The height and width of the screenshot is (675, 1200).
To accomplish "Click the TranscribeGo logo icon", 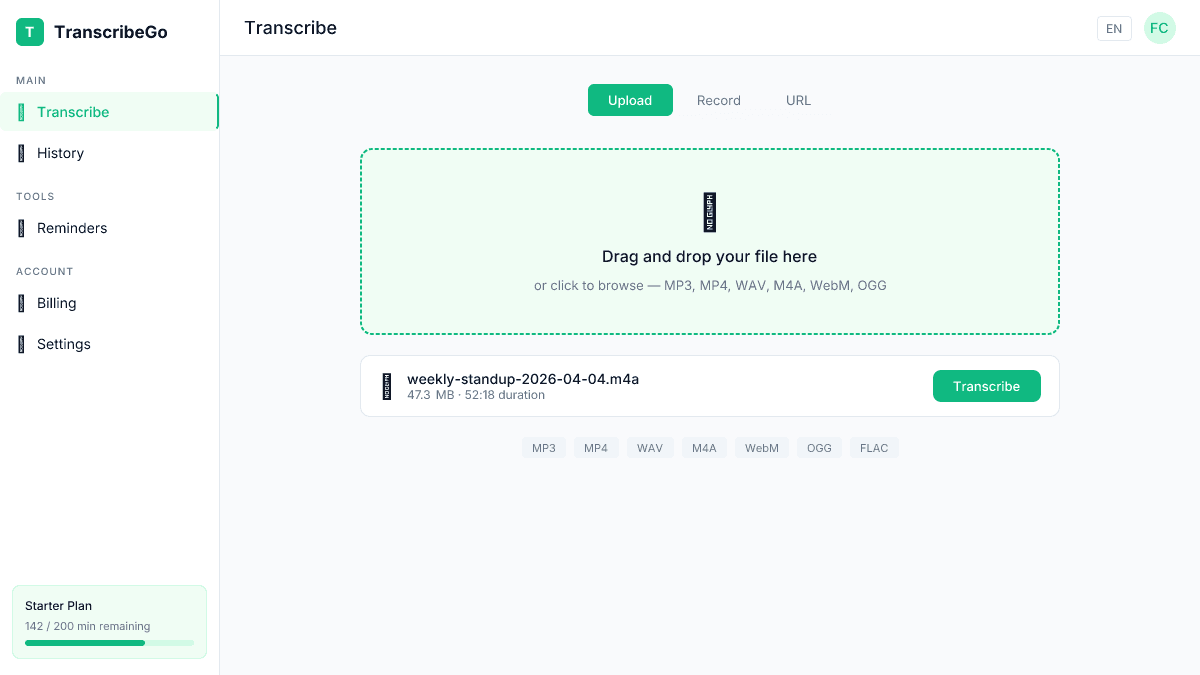I will (x=29, y=31).
